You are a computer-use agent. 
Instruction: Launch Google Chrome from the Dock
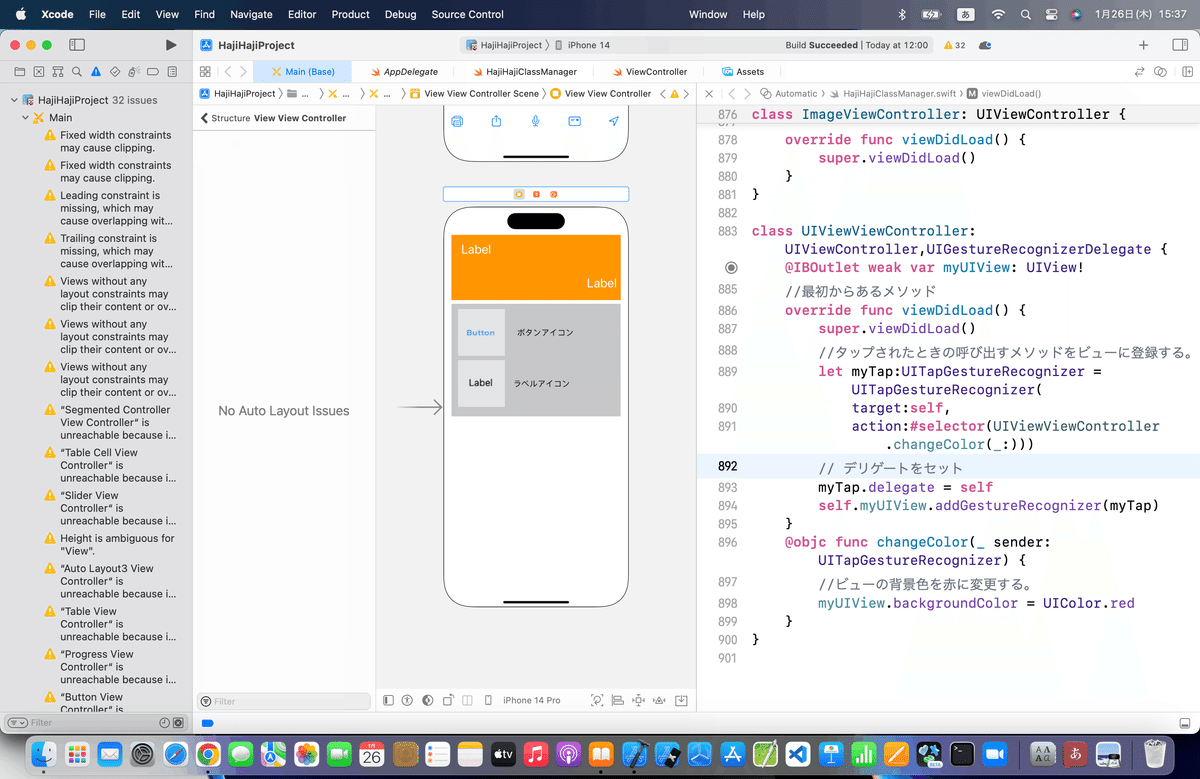click(208, 754)
